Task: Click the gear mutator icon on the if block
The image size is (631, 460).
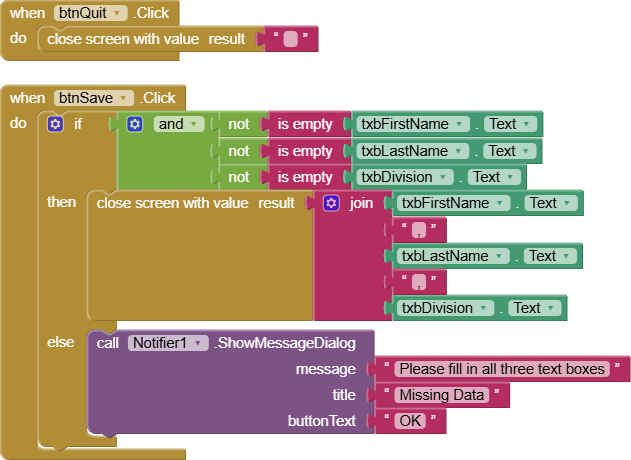Action: pos(56,124)
